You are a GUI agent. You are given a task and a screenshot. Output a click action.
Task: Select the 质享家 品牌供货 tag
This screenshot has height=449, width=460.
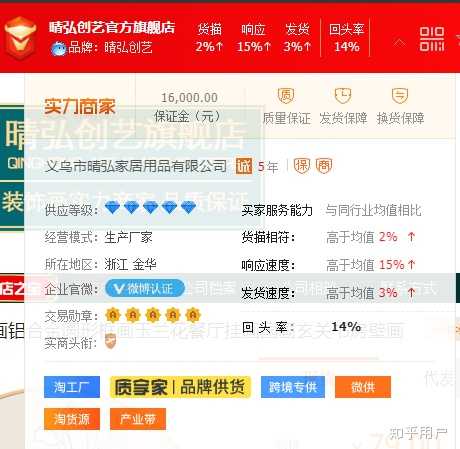pyautogui.click(x=180, y=387)
